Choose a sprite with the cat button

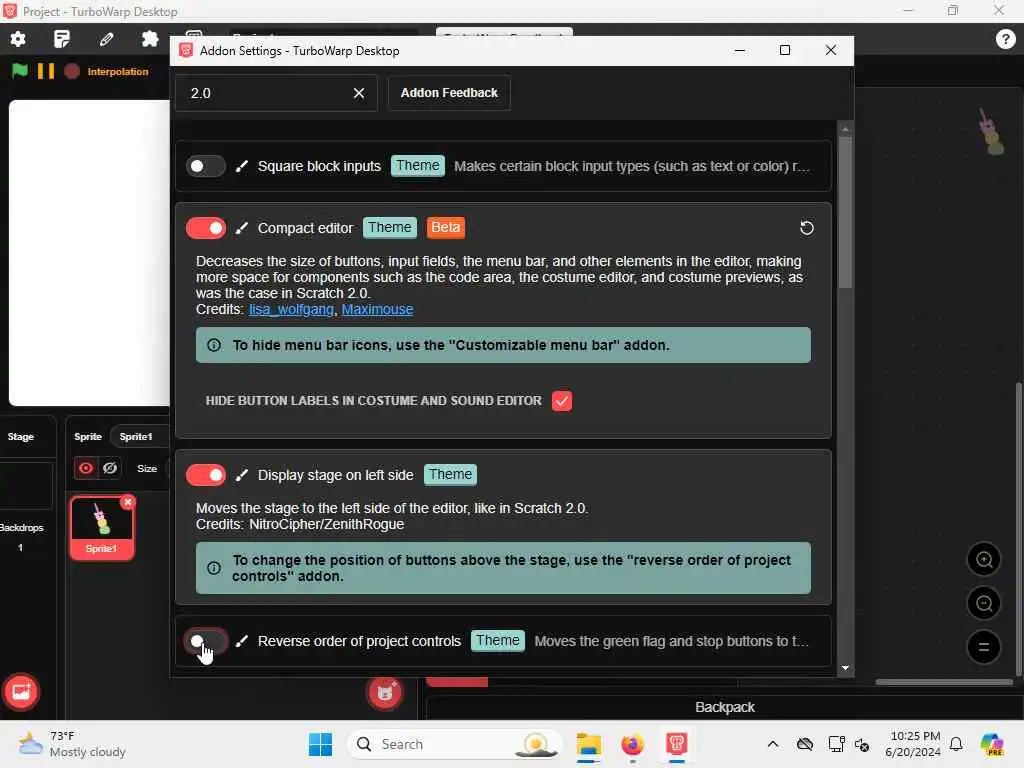tap(385, 692)
